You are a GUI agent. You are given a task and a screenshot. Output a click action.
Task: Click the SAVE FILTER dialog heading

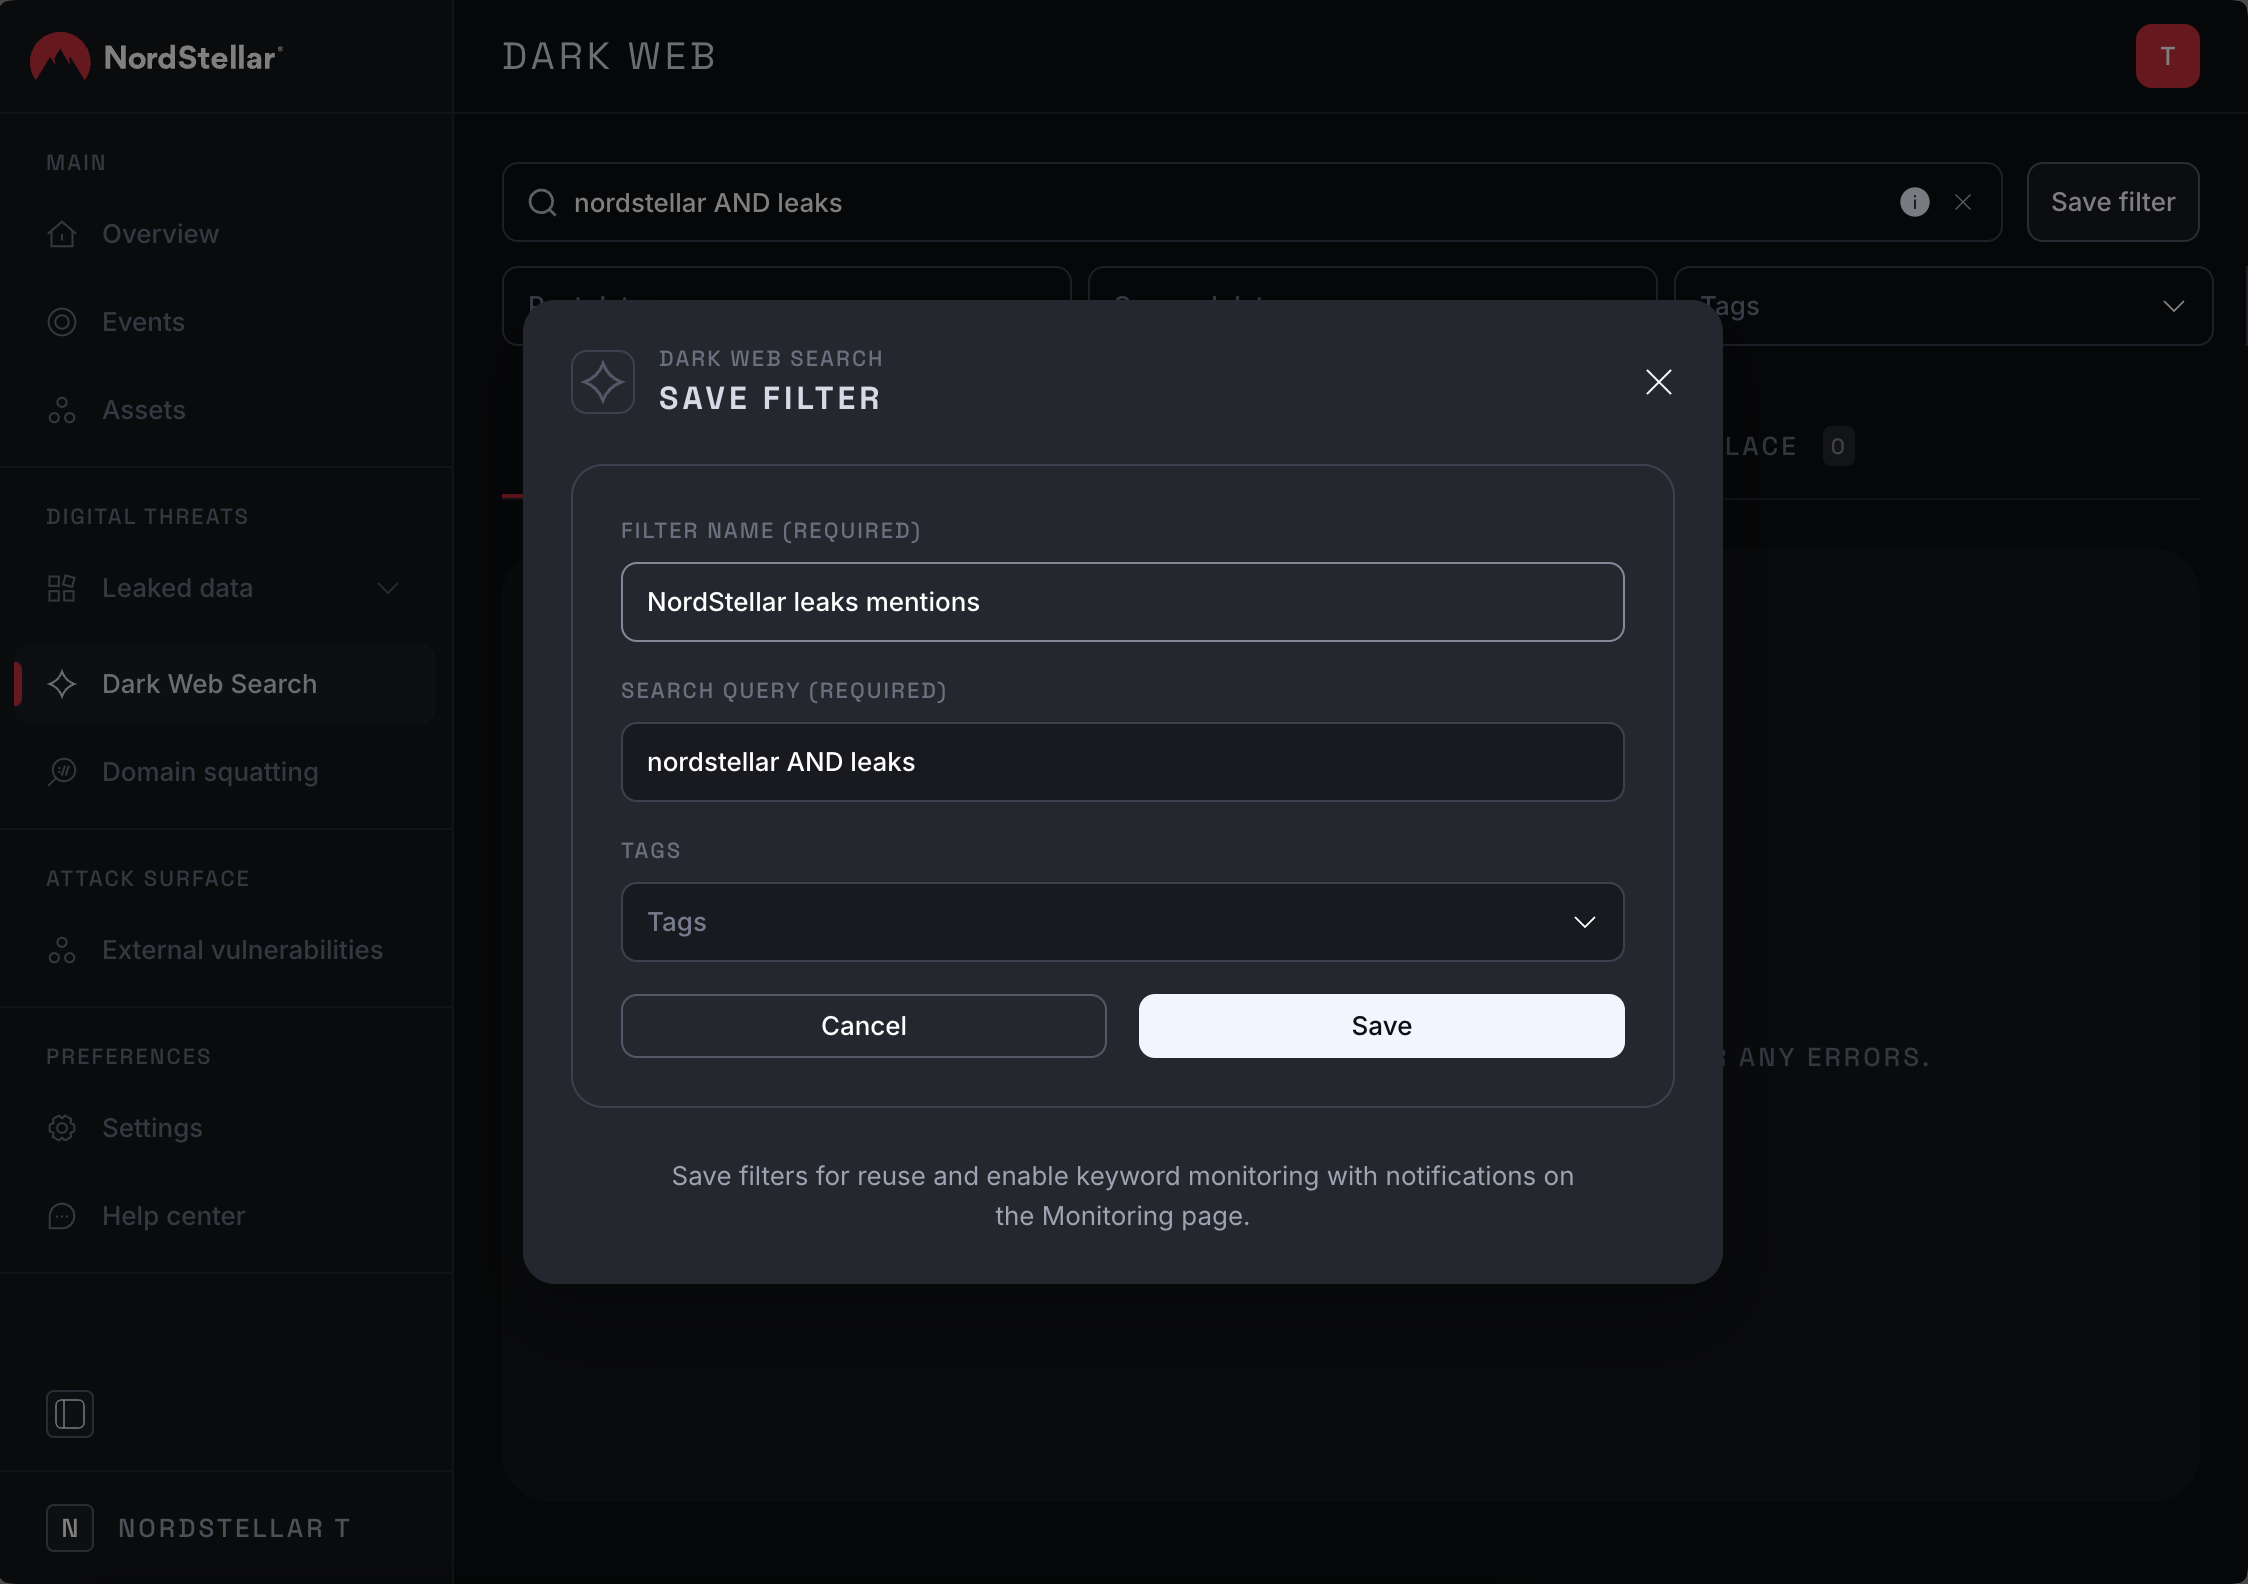(x=770, y=398)
